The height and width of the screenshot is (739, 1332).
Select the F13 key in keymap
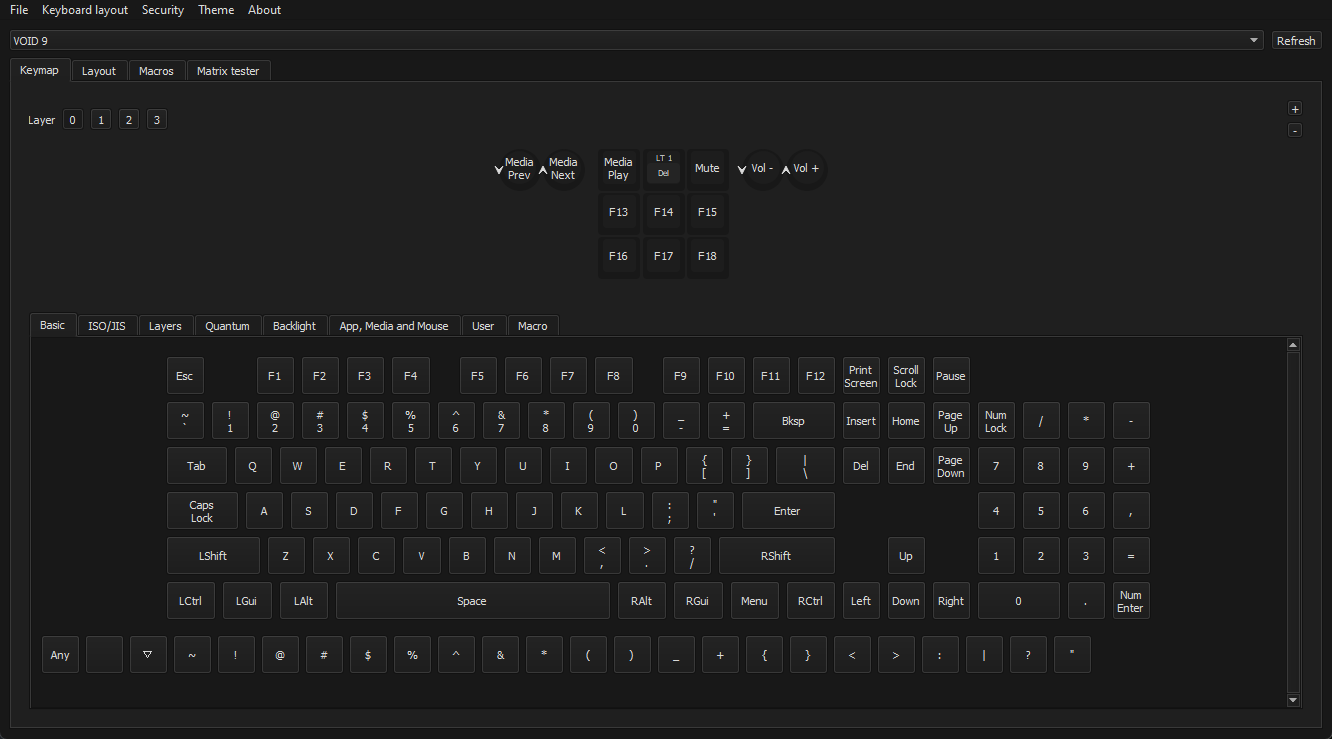(618, 213)
